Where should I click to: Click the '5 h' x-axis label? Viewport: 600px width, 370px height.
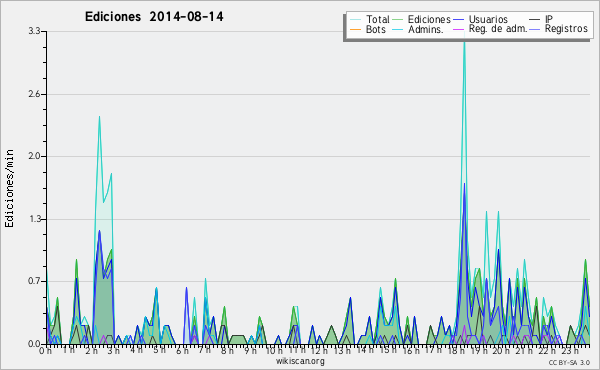click(159, 350)
